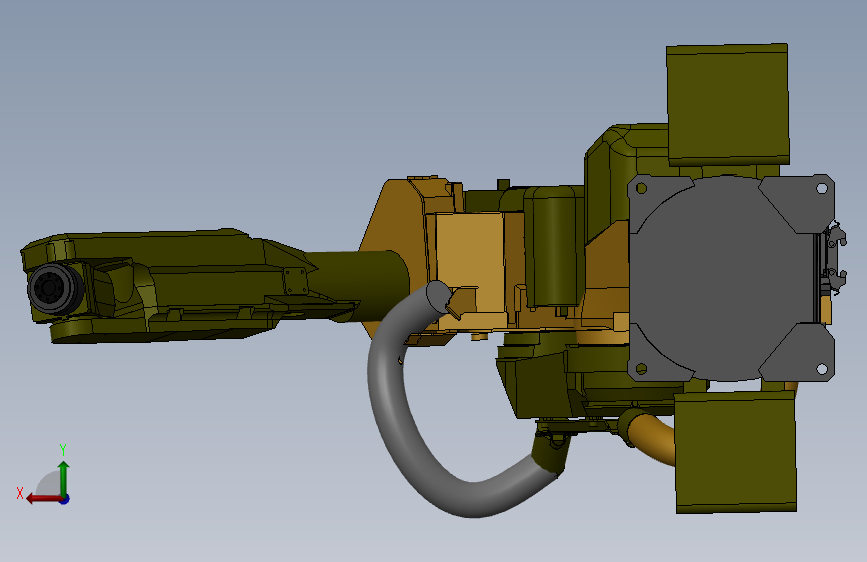Select the upper olive rectangular box
Viewport: 867px width, 562px height.
(x=728, y=104)
